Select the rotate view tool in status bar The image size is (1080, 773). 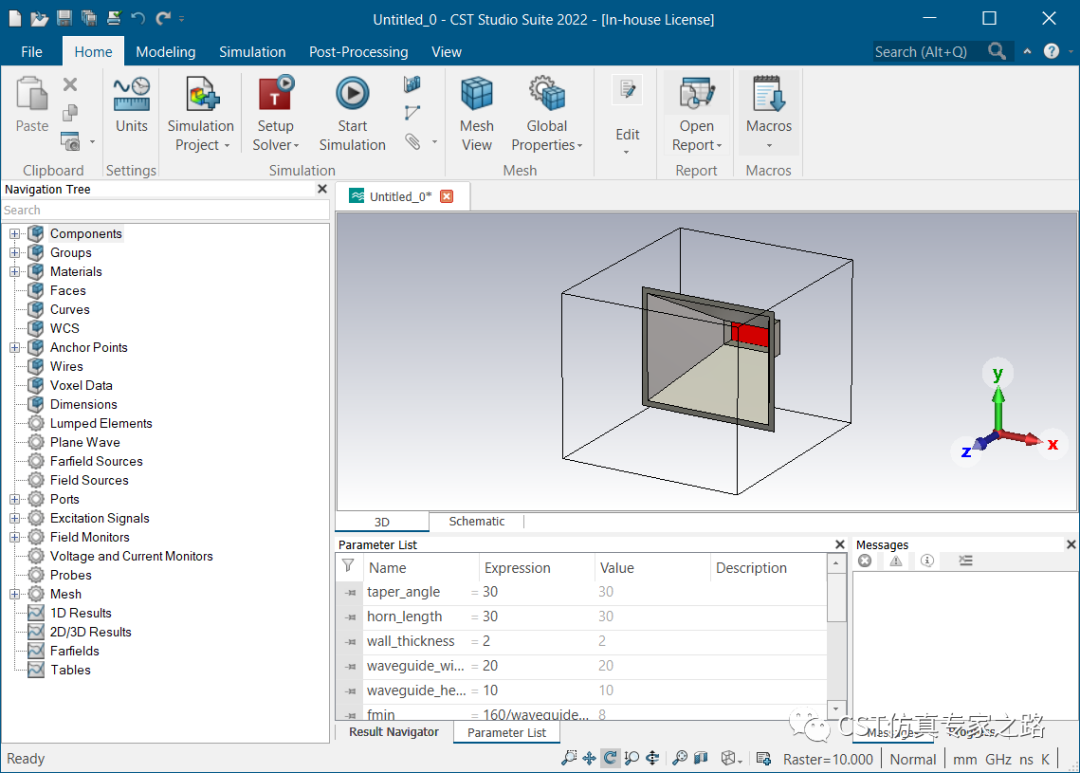click(x=610, y=759)
